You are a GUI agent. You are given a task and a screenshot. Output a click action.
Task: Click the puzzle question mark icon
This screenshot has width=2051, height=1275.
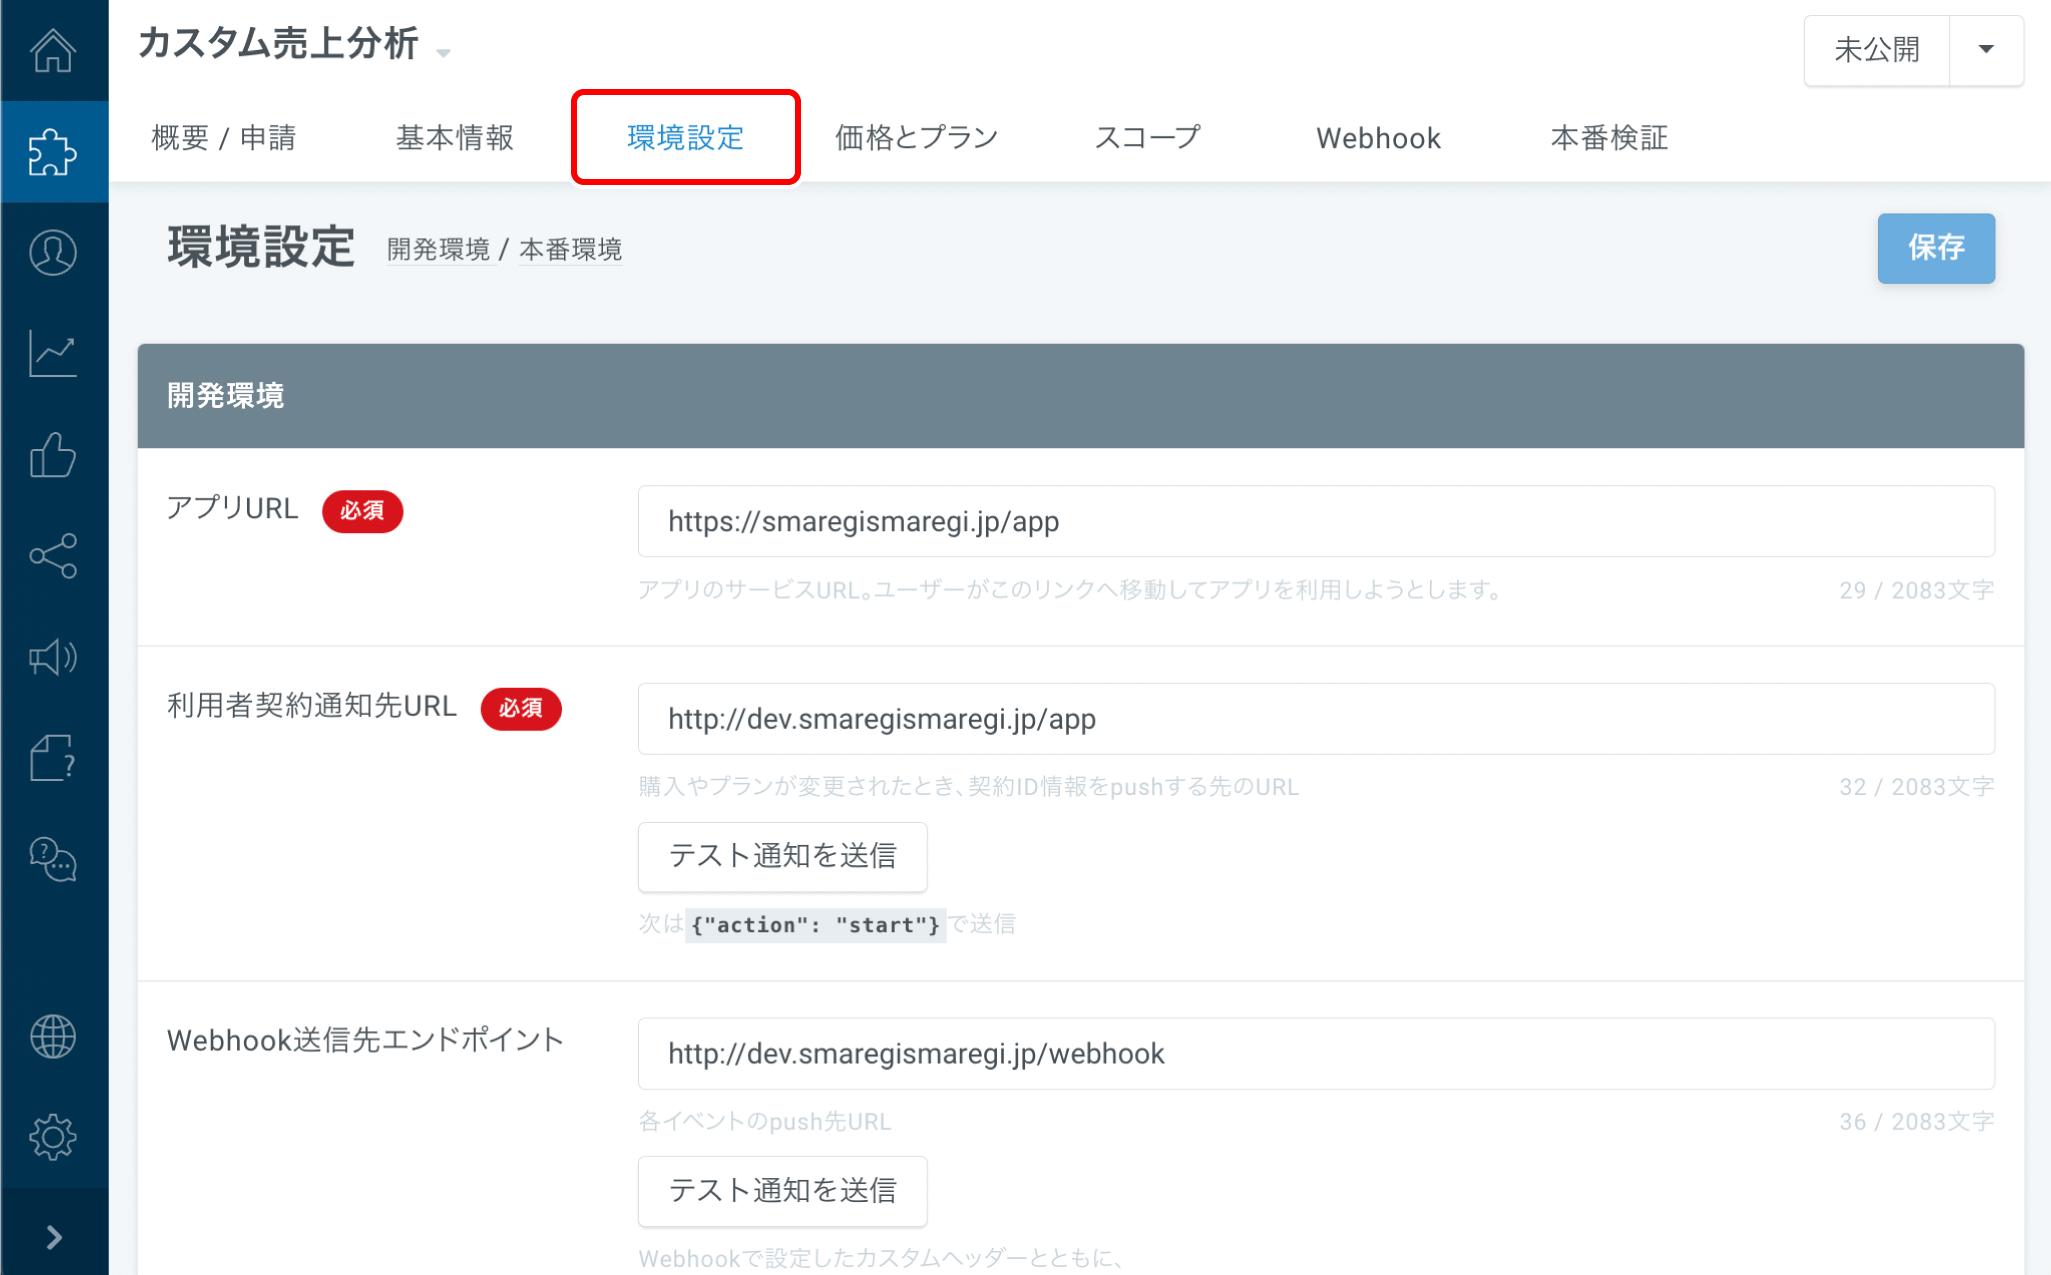coord(53,758)
